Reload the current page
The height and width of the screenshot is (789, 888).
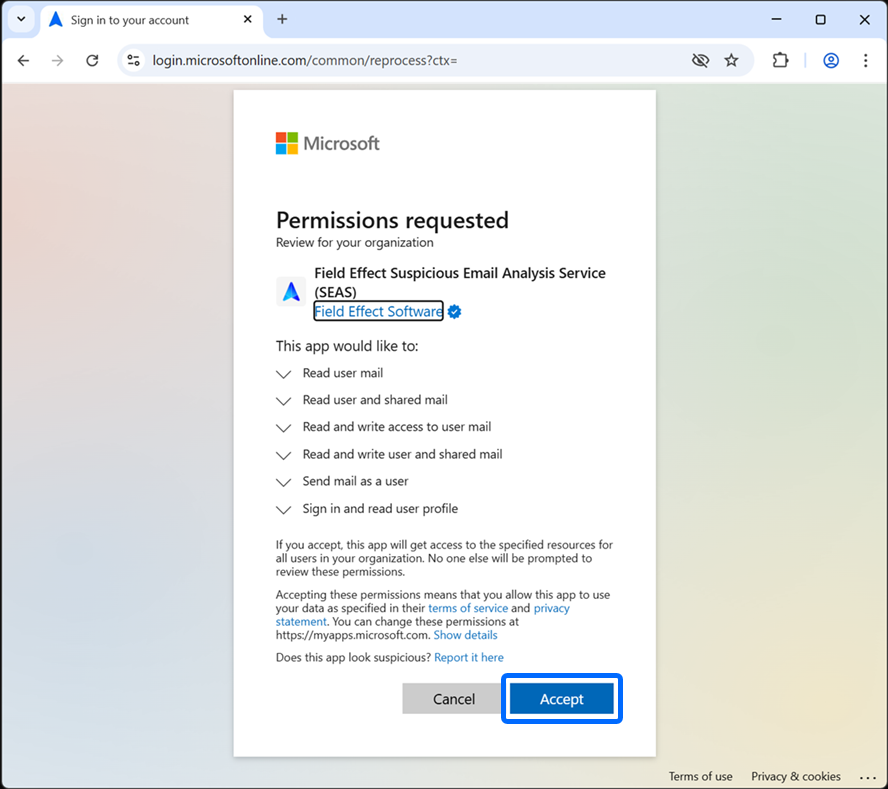tap(92, 60)
